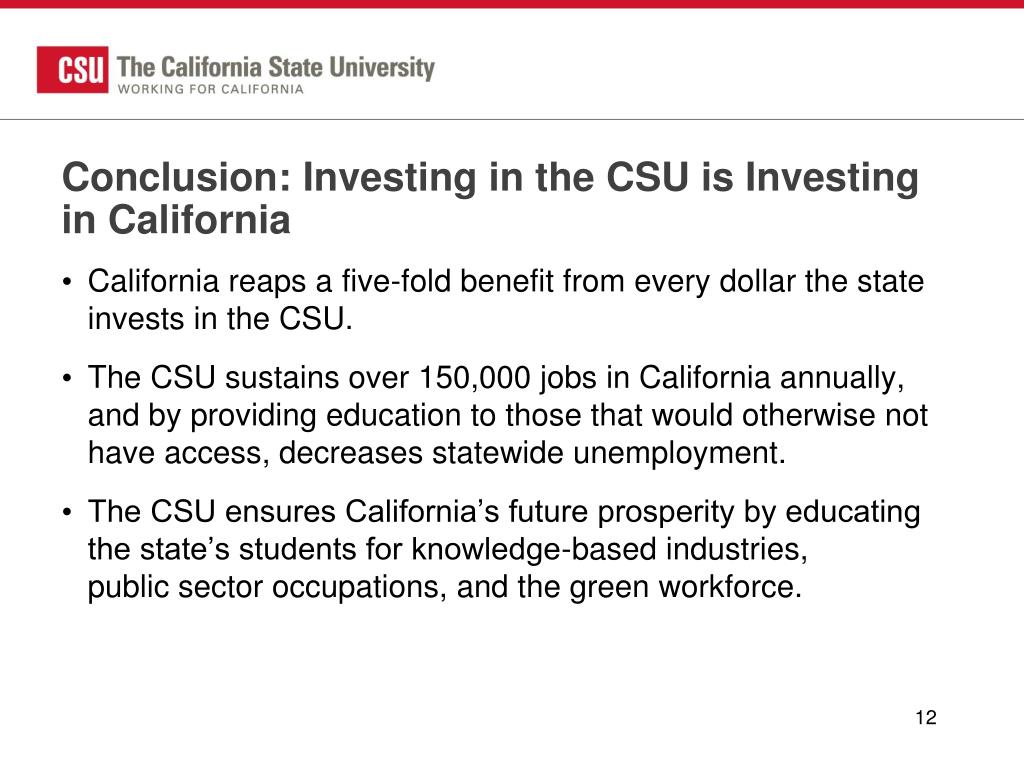Select the slide title starting "Conclusion: Investing"

490,198
